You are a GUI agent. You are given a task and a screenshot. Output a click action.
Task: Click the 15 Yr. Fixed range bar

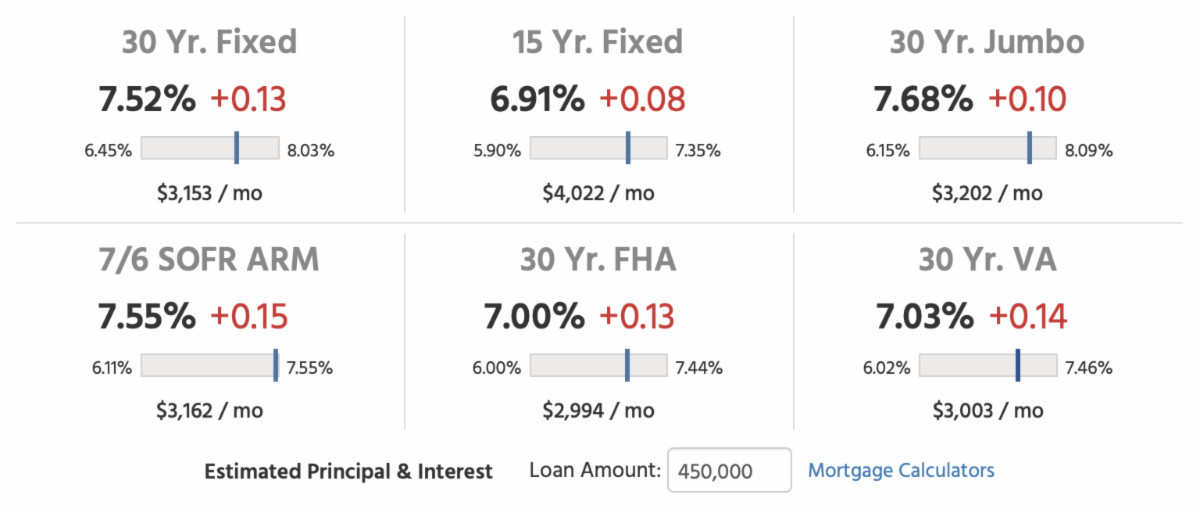coord(598,149)
